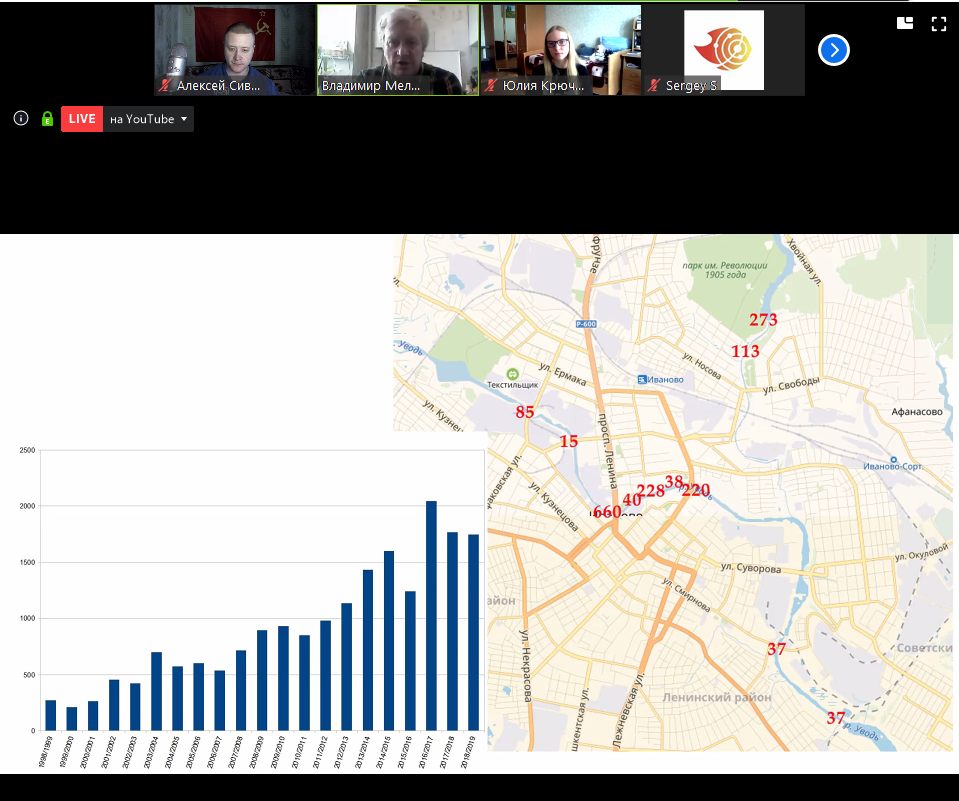This screenshot has width=959, height=801.
Task: Click Sergey's muted microphone icon
Action: pos(655,86)
